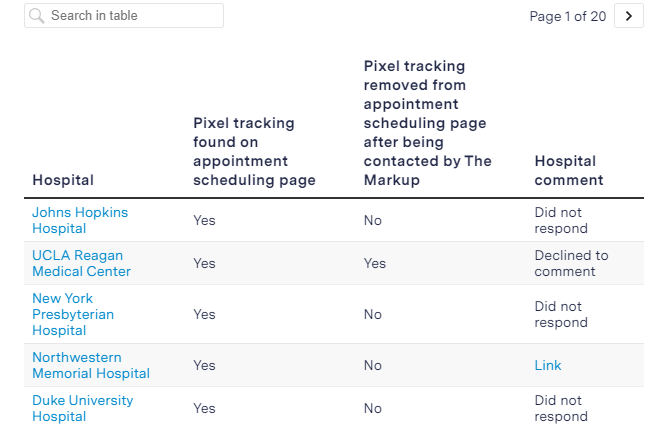The image size is (648, 427).
Task: Go to next page with chevron arrow
Action: pos(629,16)
